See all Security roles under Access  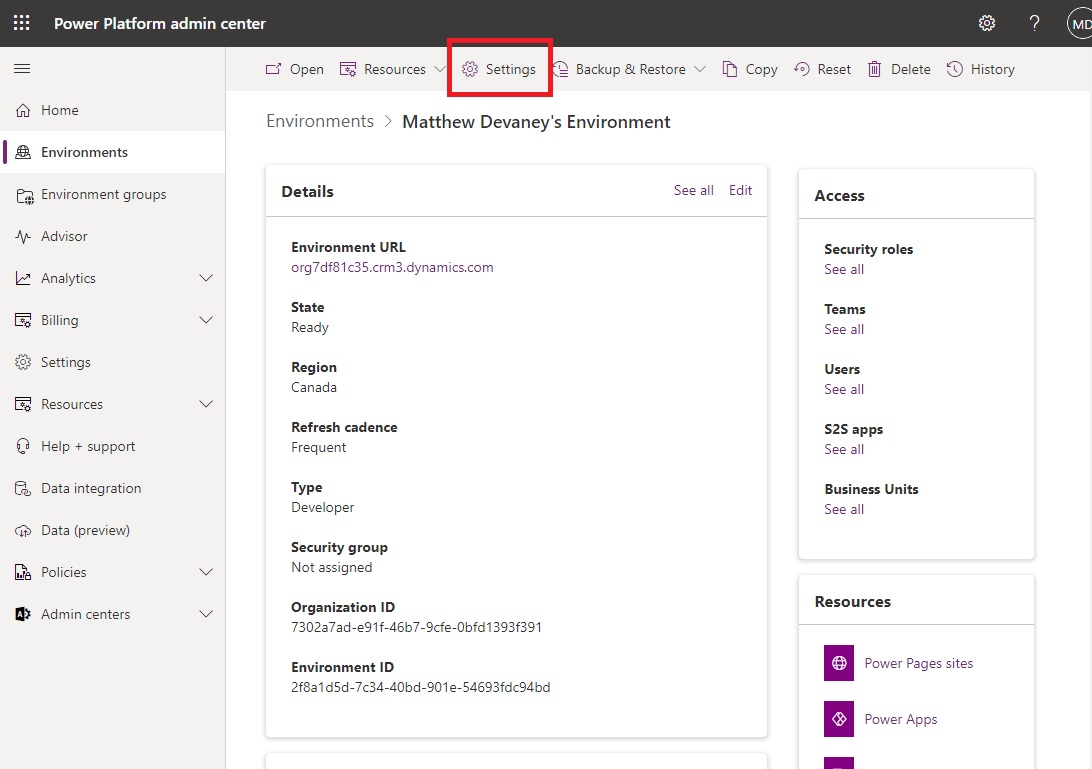tap(844, 269)
